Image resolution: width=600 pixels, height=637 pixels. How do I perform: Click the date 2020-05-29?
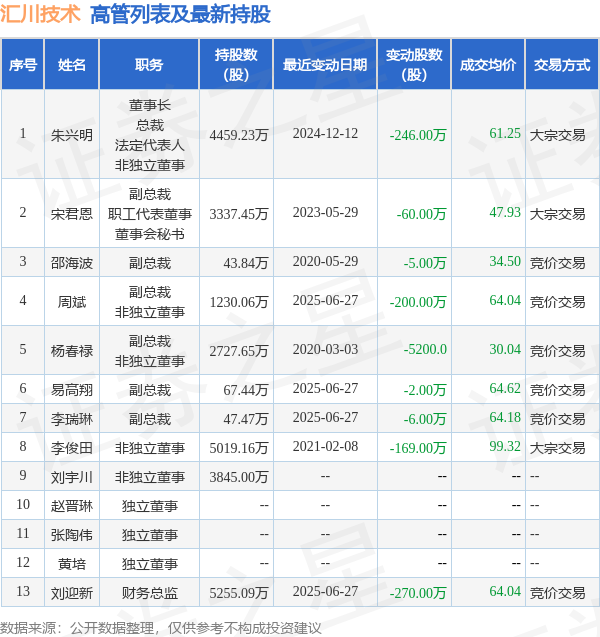click(x=325, y=261)
